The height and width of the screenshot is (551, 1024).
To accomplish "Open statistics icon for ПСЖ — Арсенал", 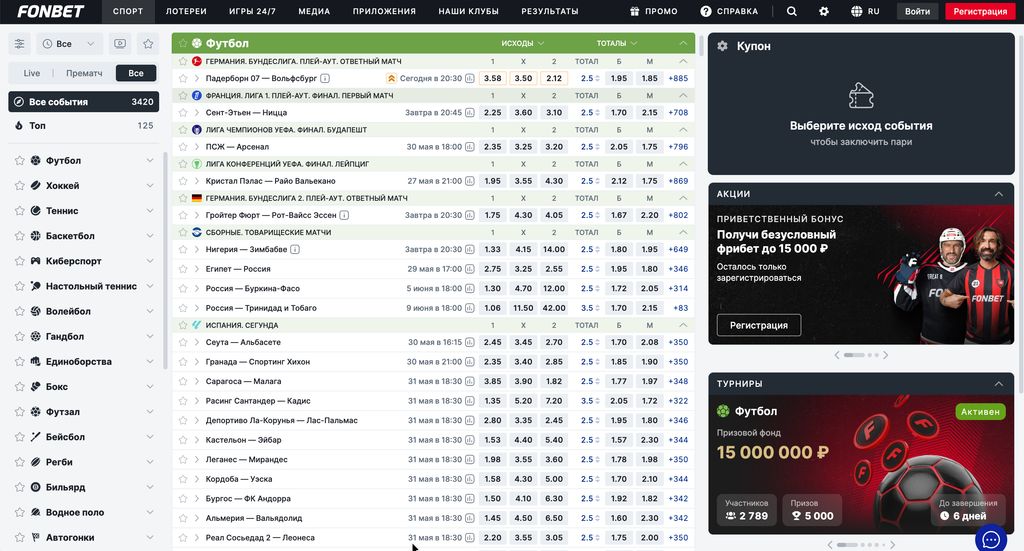I will [x=470, y=147].
